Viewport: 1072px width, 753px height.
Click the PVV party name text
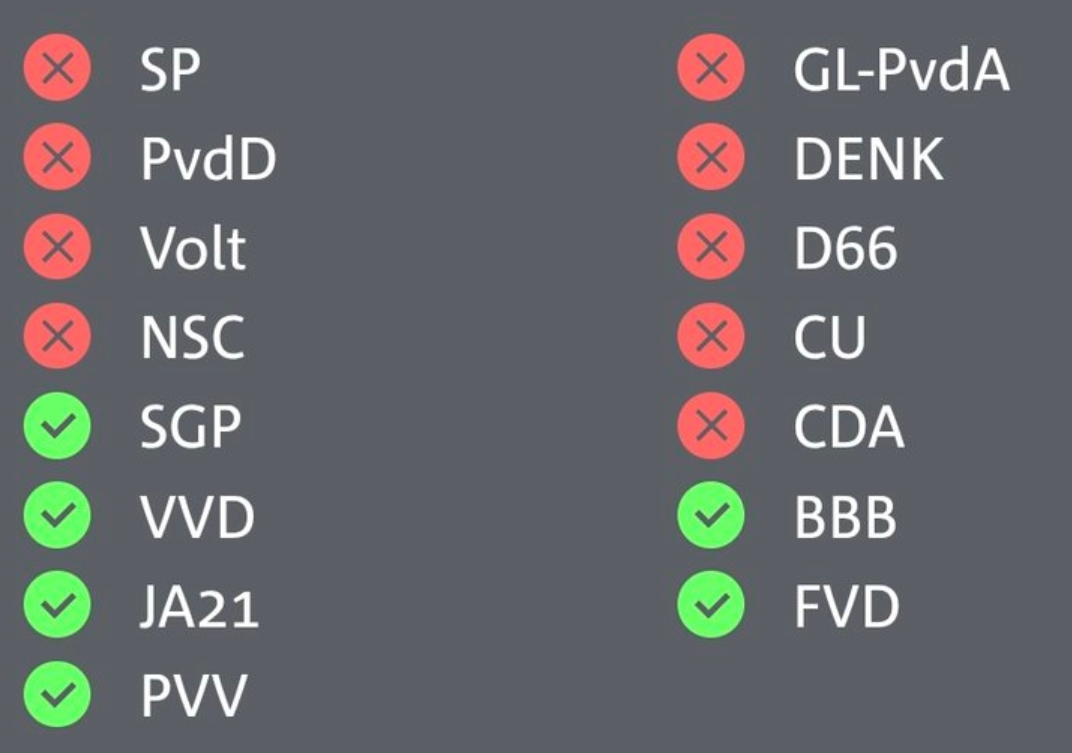click(x=193, y=696)
